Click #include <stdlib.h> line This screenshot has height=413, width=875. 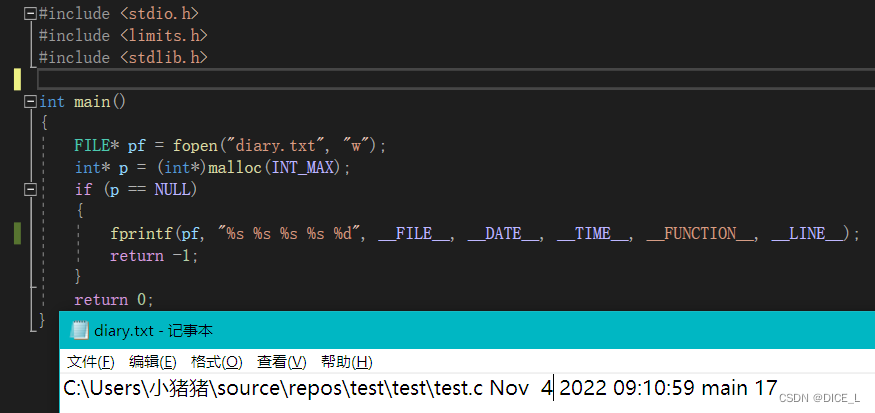123,57
